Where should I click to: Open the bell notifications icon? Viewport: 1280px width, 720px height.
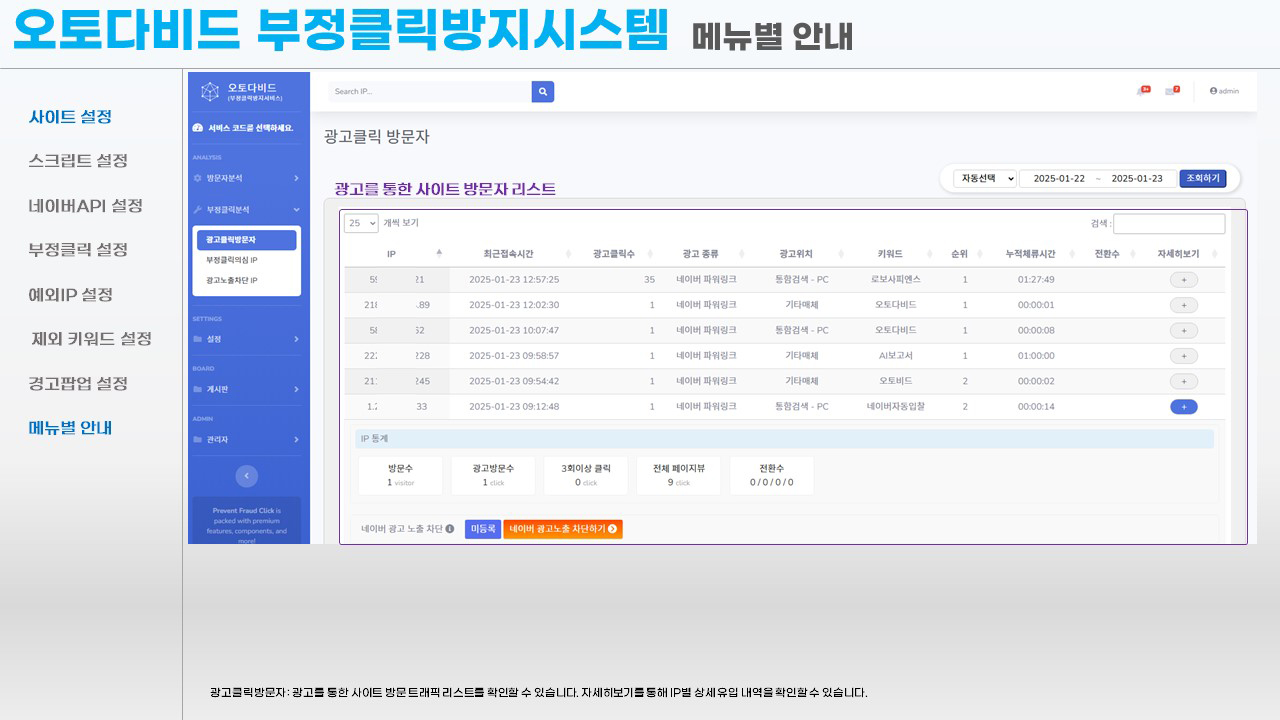(x=1142, y=91)
